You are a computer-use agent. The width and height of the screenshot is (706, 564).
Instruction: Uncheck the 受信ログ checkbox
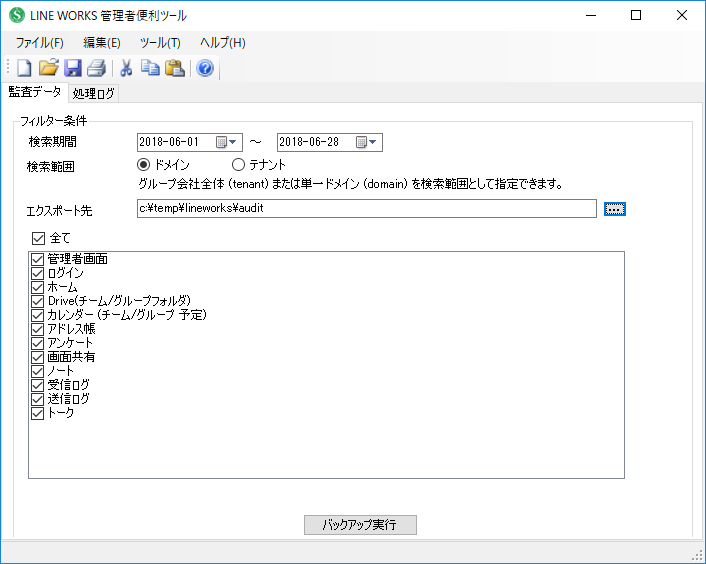coord(37,385)
